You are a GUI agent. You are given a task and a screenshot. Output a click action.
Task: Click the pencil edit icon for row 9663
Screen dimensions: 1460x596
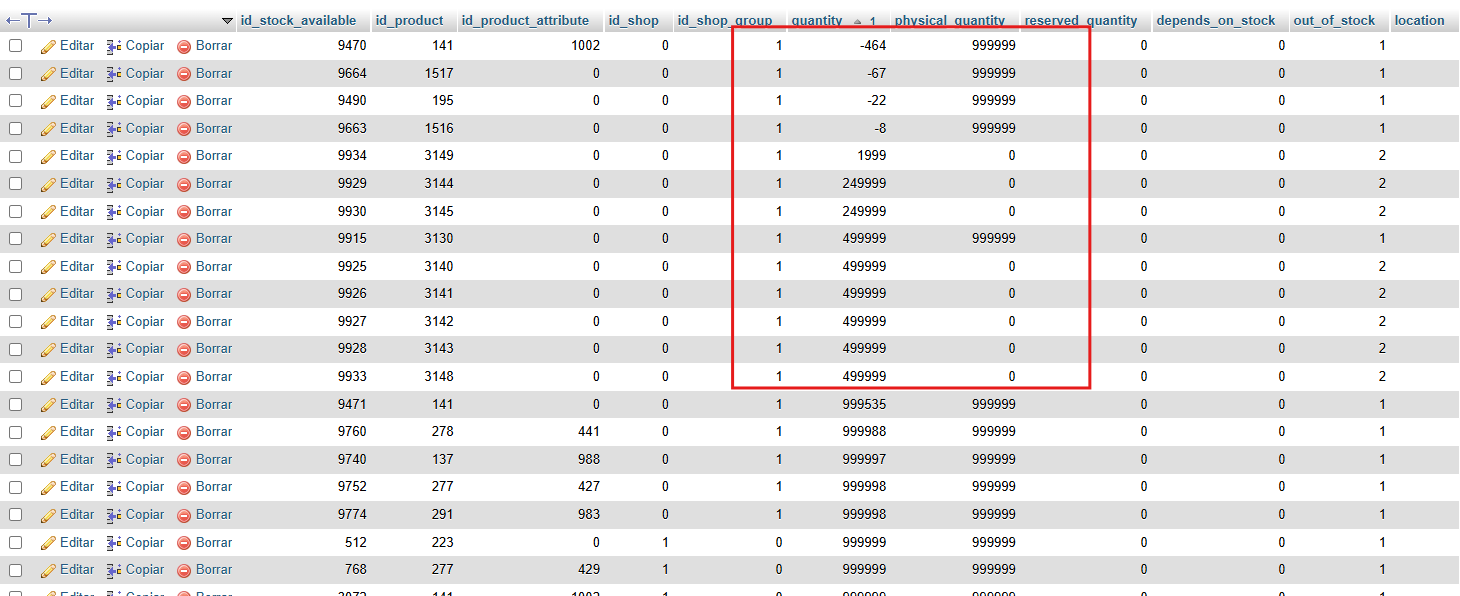click(x=48, y=129)
